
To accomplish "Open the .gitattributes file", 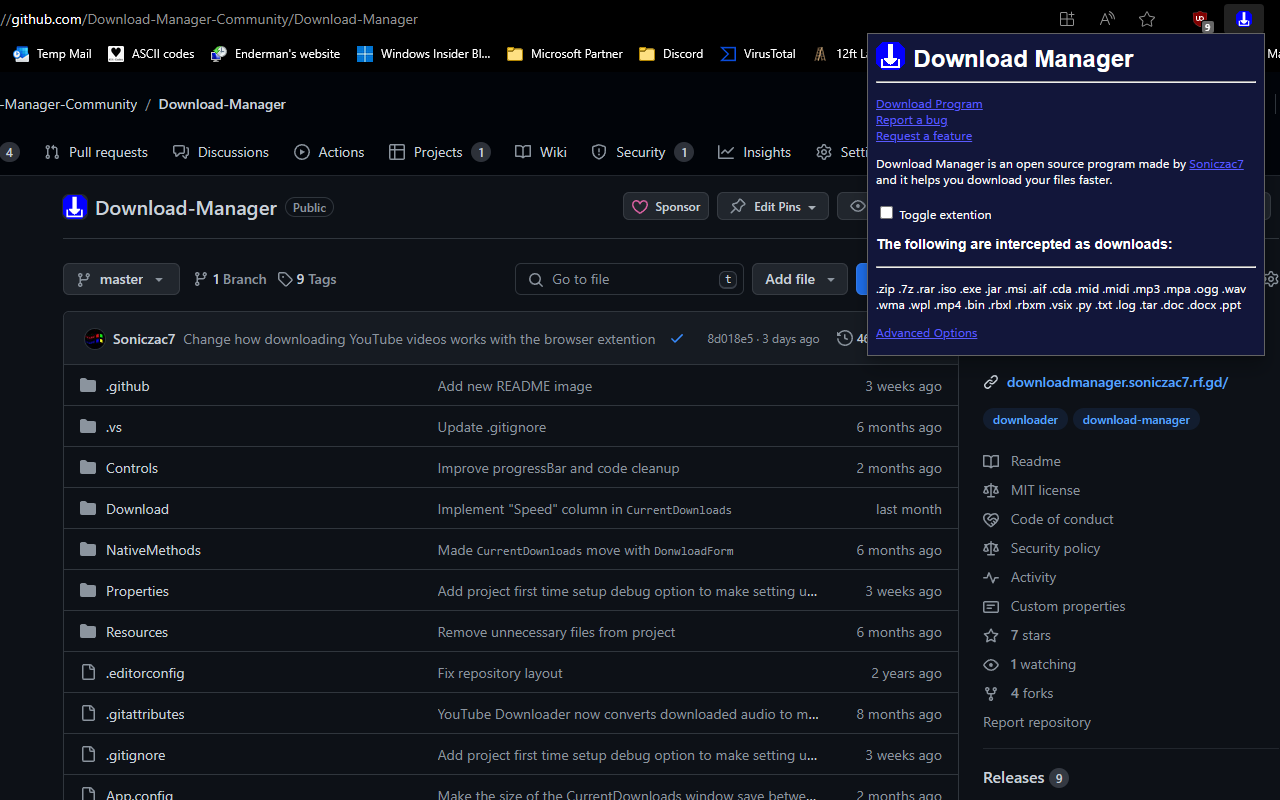I will 145,714.
